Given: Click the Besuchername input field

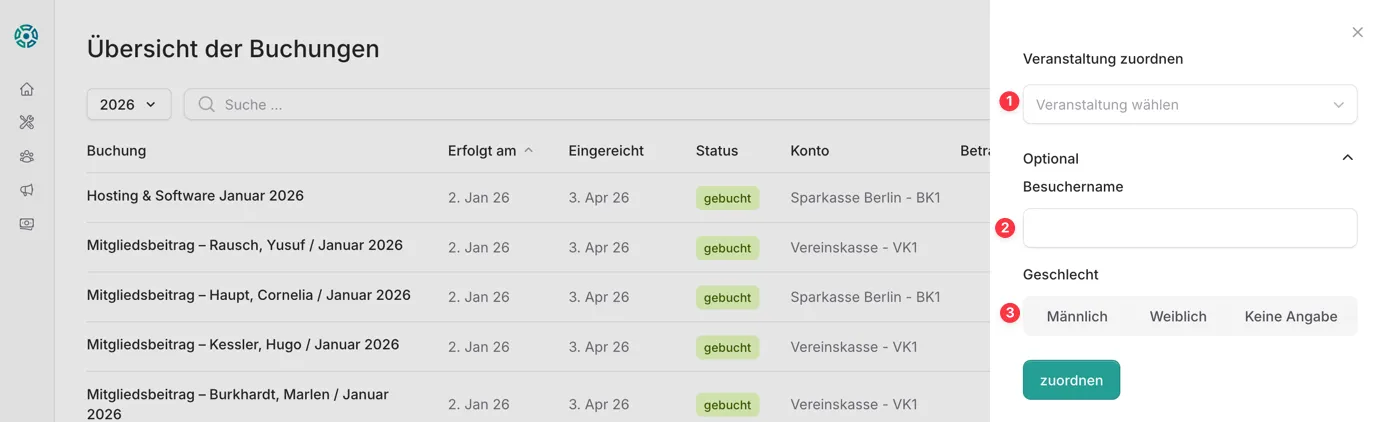Looking at the screenshot, I should 1189,228.
